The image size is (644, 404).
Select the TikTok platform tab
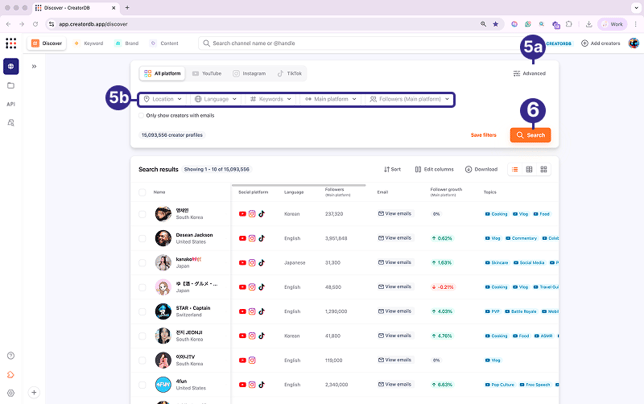[289, 73]
